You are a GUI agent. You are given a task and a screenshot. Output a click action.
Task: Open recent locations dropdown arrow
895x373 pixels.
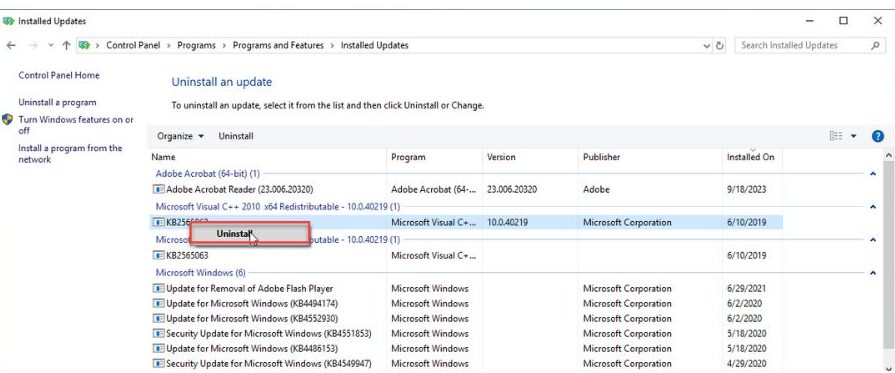click(51, 46)
